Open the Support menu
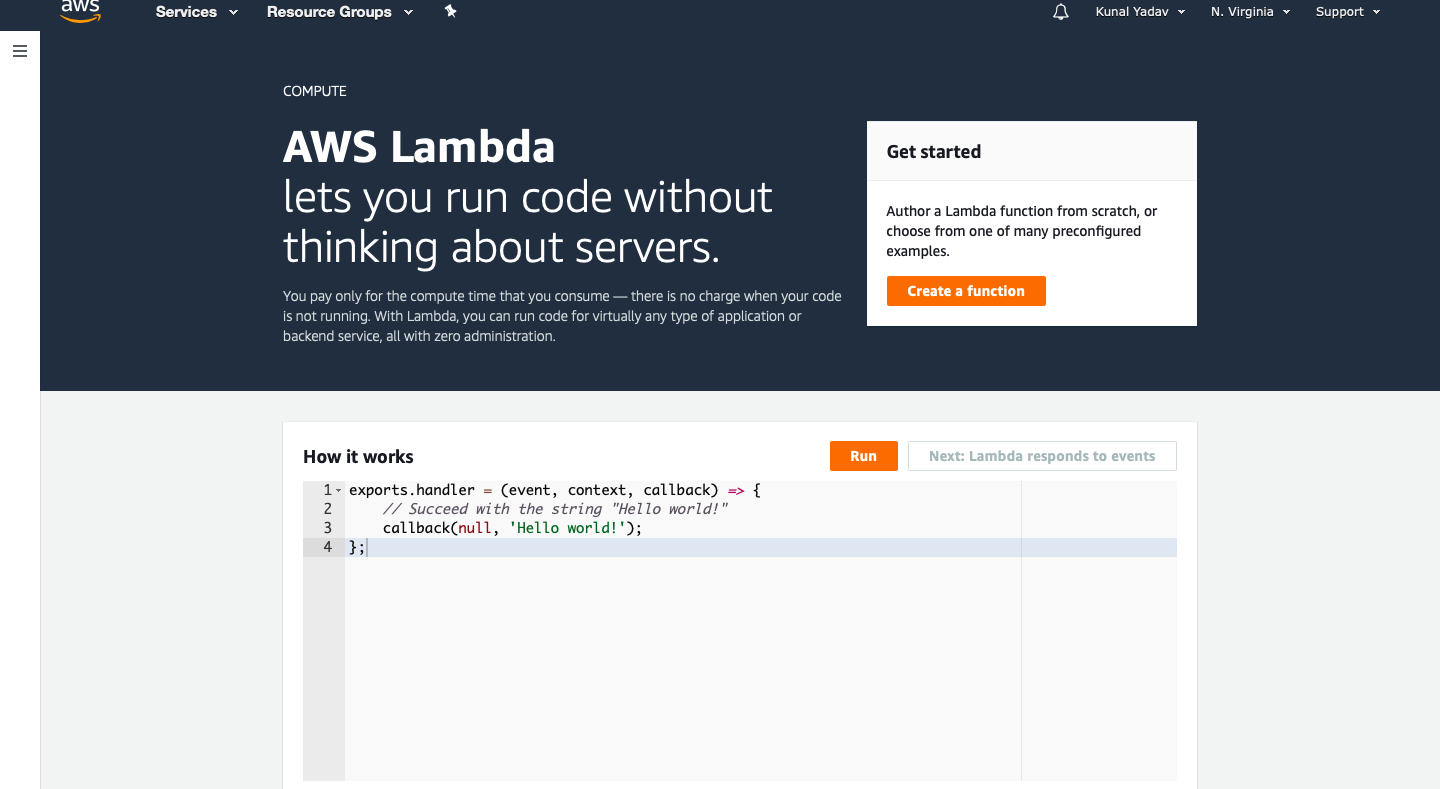 [1348, 12]
